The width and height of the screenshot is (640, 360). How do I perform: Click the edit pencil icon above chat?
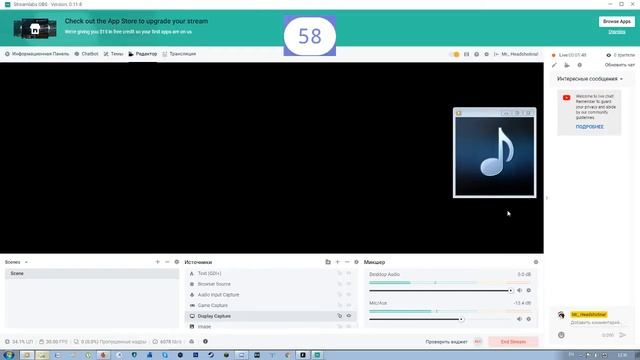point(554,65)
